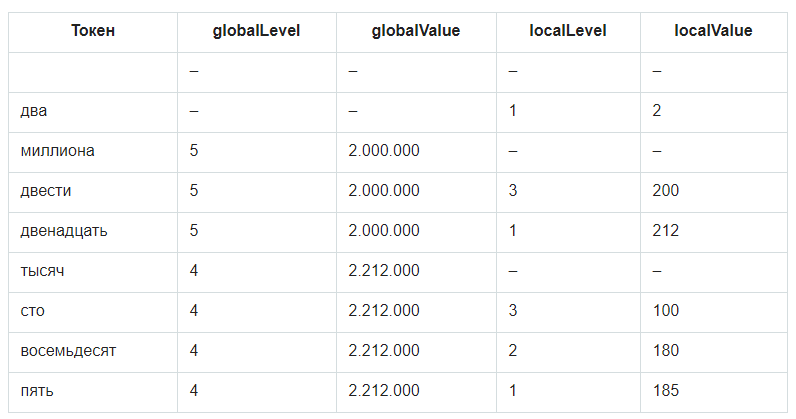This screenshot has width=796, height=419.
Task: Click the Токен column header
Action: coord(93,31)
